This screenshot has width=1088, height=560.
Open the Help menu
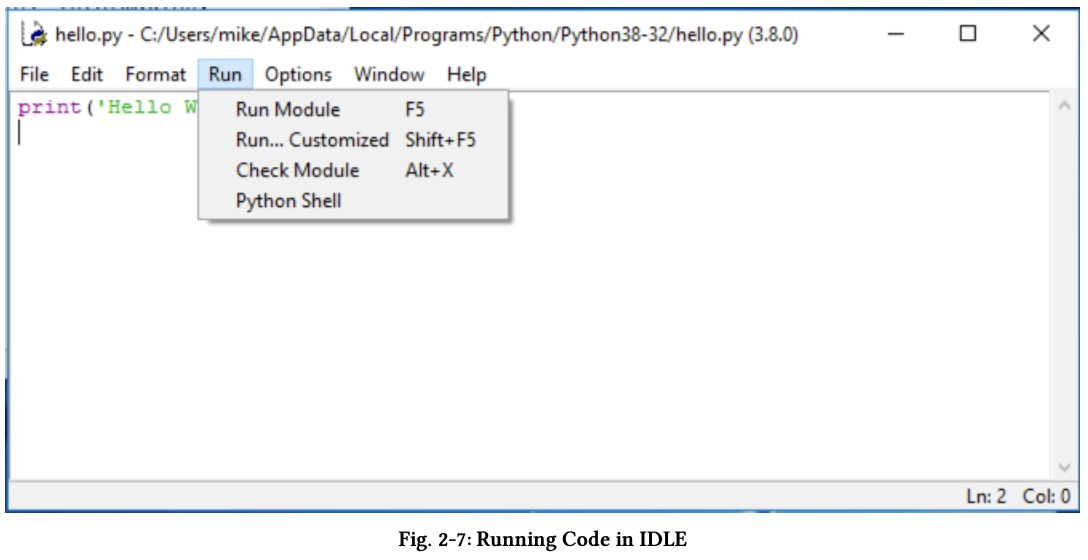(466, 75)
